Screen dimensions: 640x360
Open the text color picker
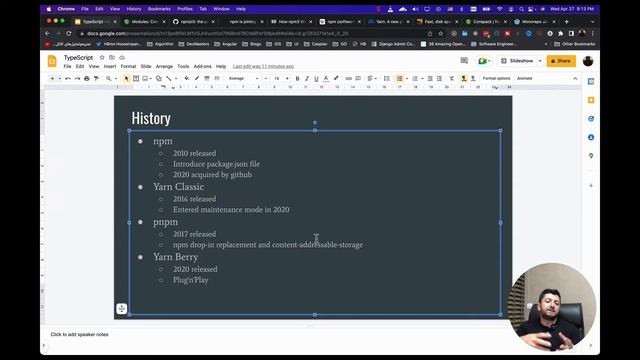pyautogui.click(x=326, y=78)
